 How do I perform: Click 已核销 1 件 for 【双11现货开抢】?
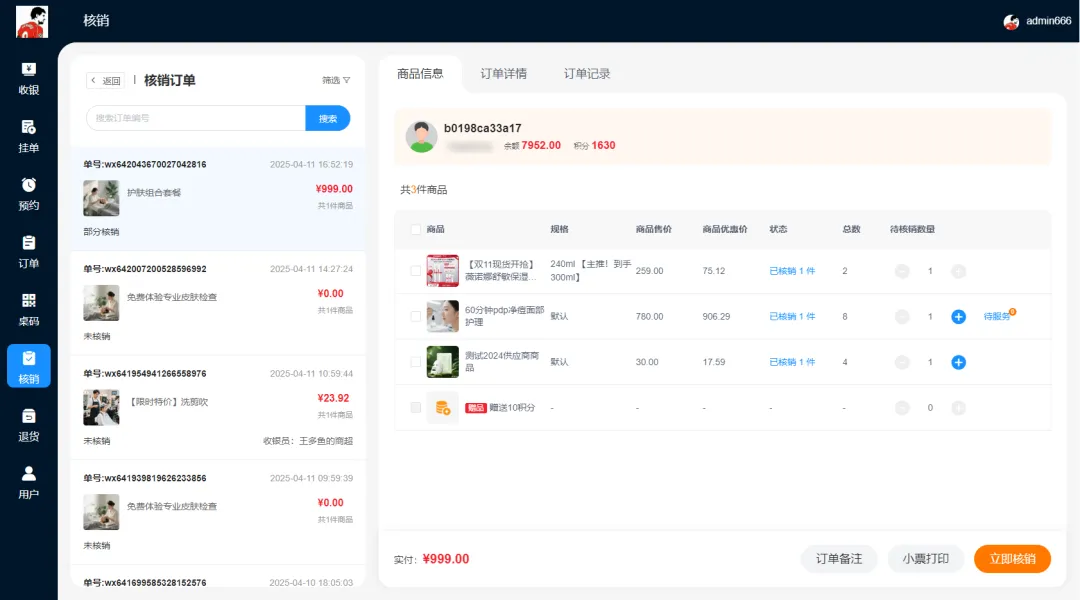792,271
